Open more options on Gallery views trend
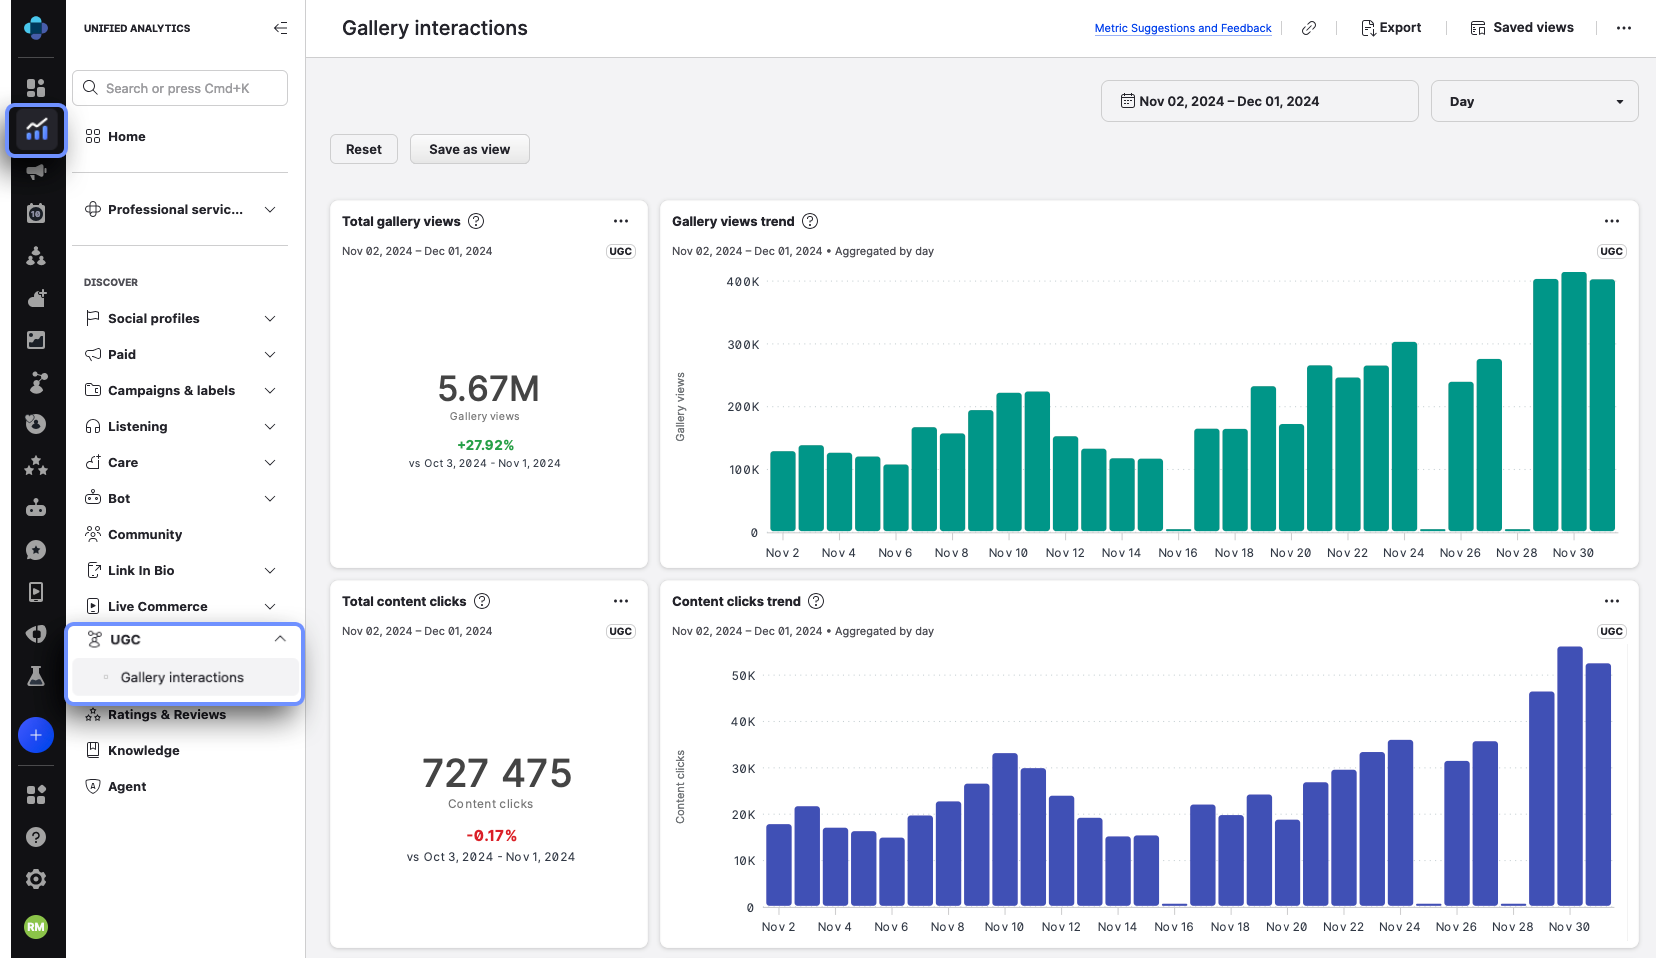Screen dimensions: 1656x958 pyautogui.click(x=1611, y=221)
